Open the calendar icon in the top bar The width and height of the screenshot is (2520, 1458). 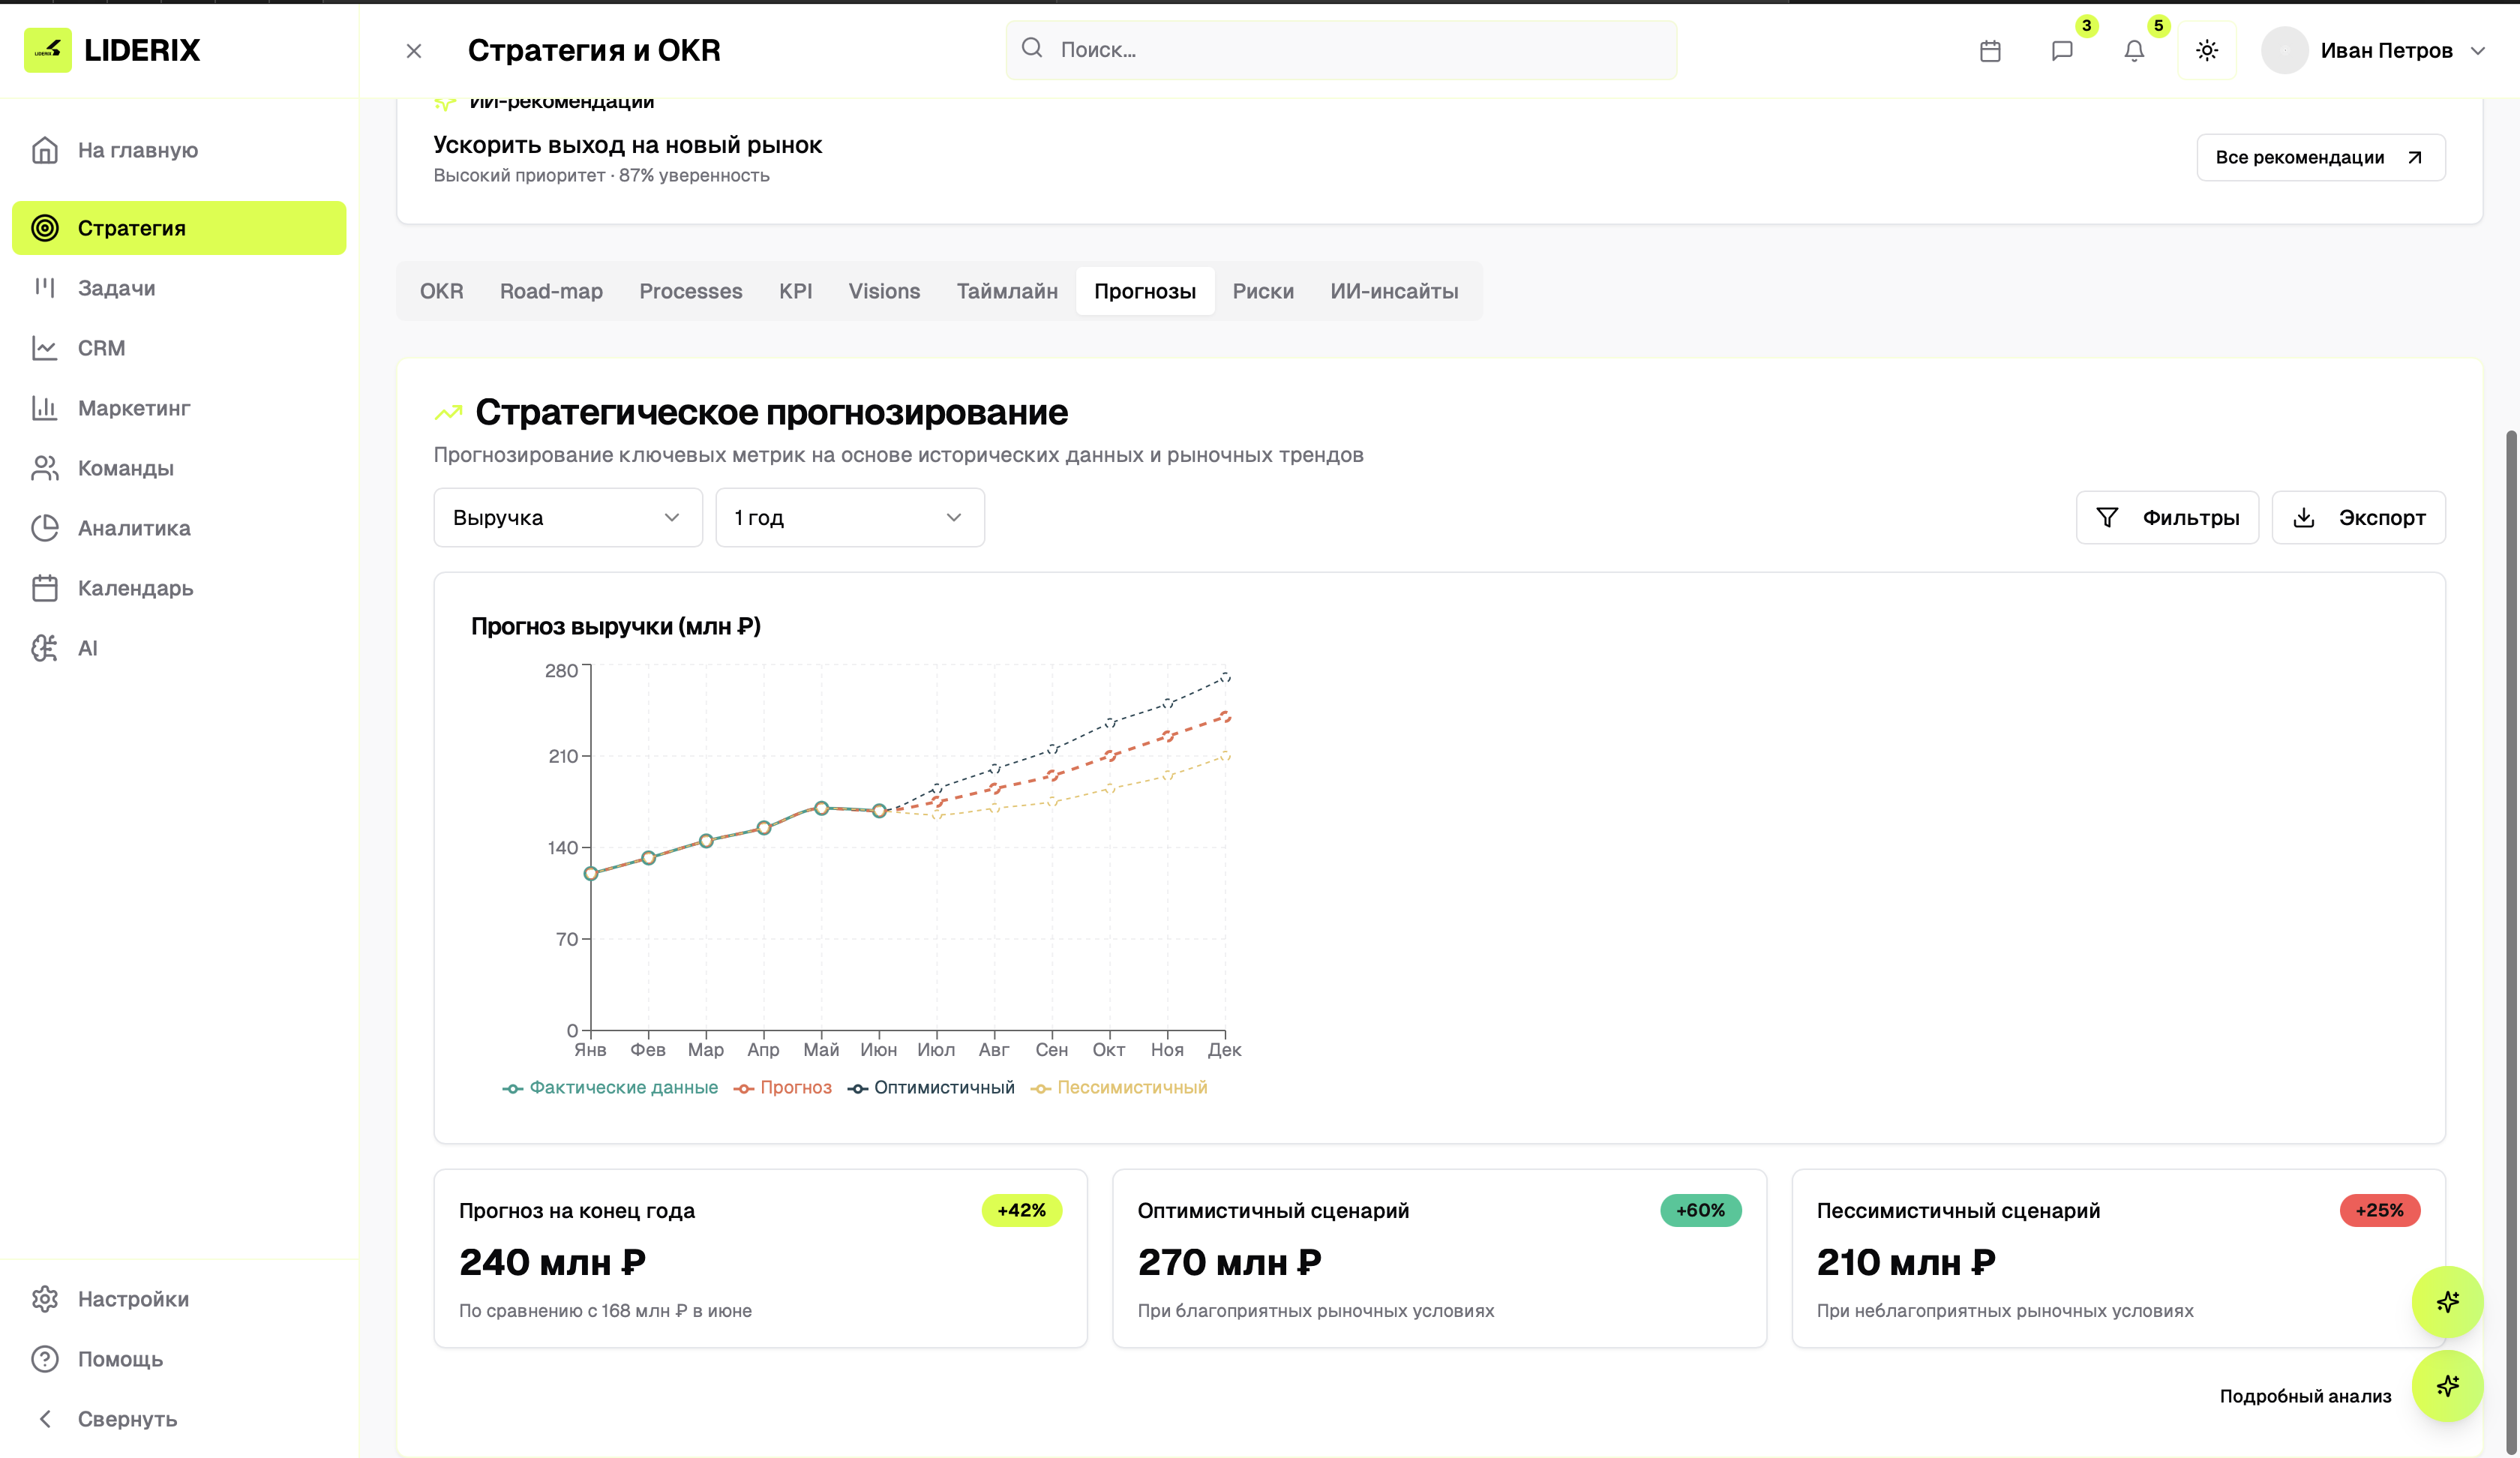coord(1990,50)
